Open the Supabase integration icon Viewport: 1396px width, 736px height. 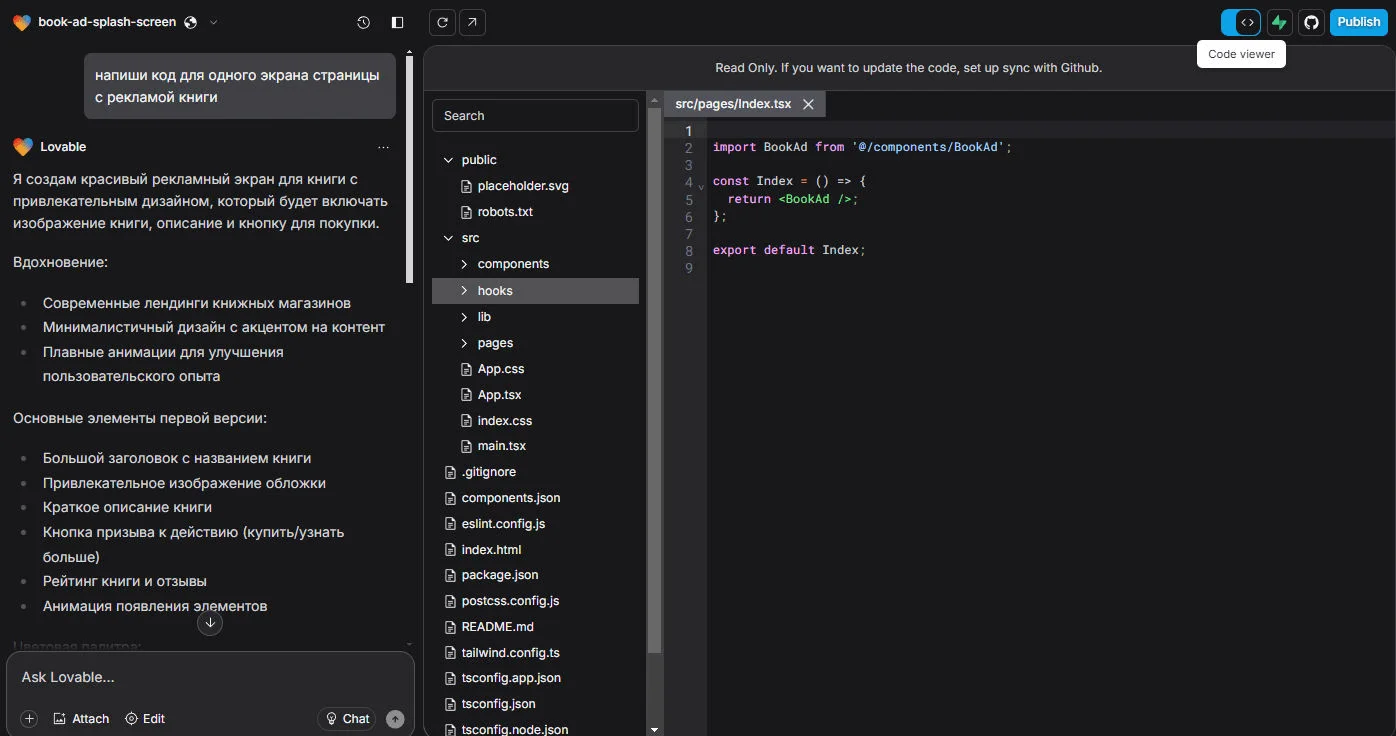[x=1280, y=22]
